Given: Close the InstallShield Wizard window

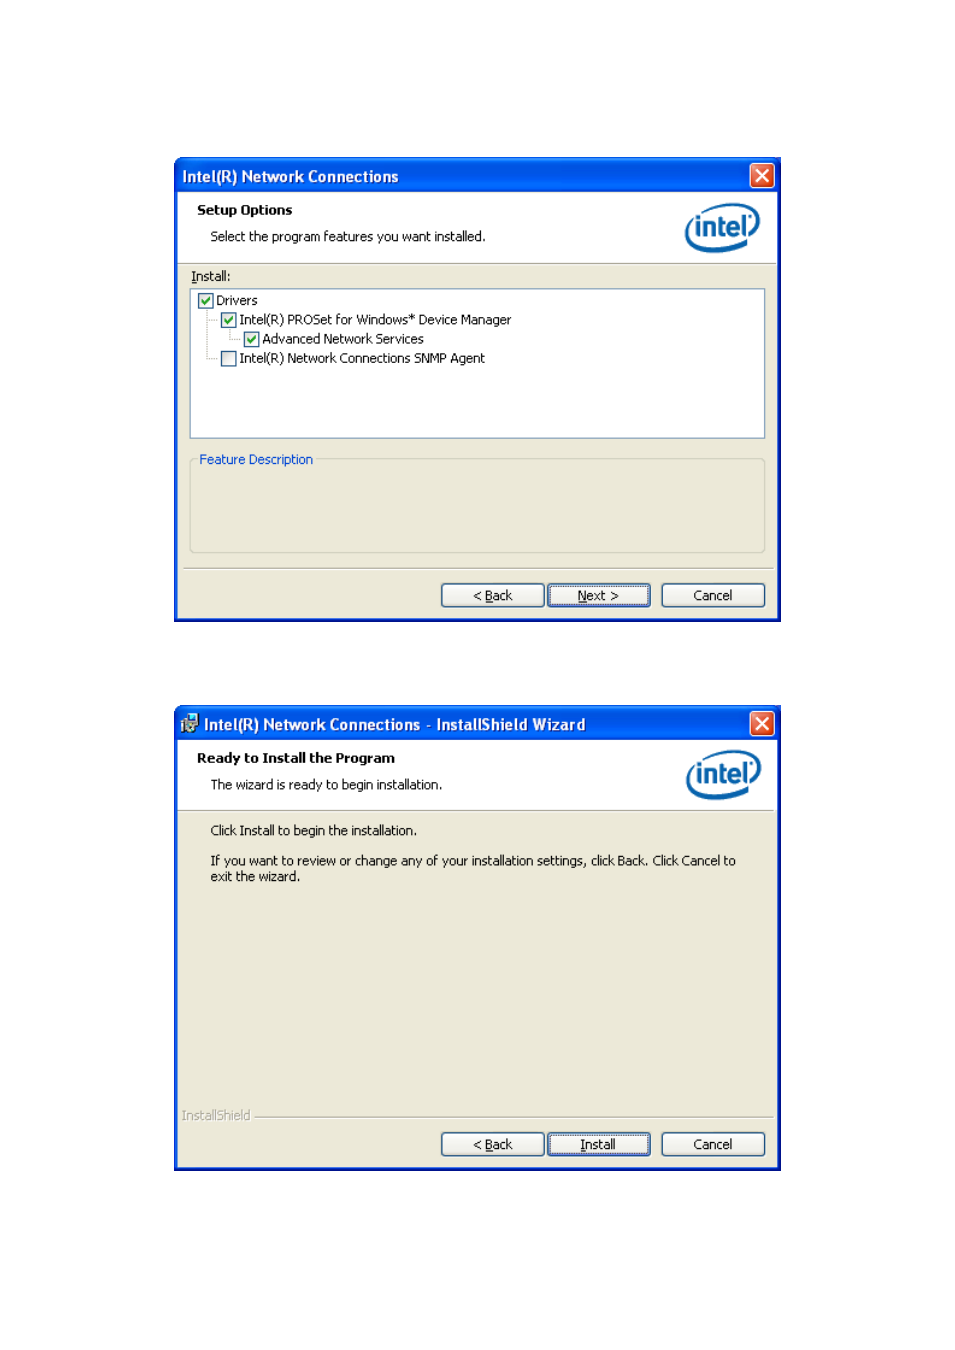Looking at the screenshot, I should tap(762, 724).
